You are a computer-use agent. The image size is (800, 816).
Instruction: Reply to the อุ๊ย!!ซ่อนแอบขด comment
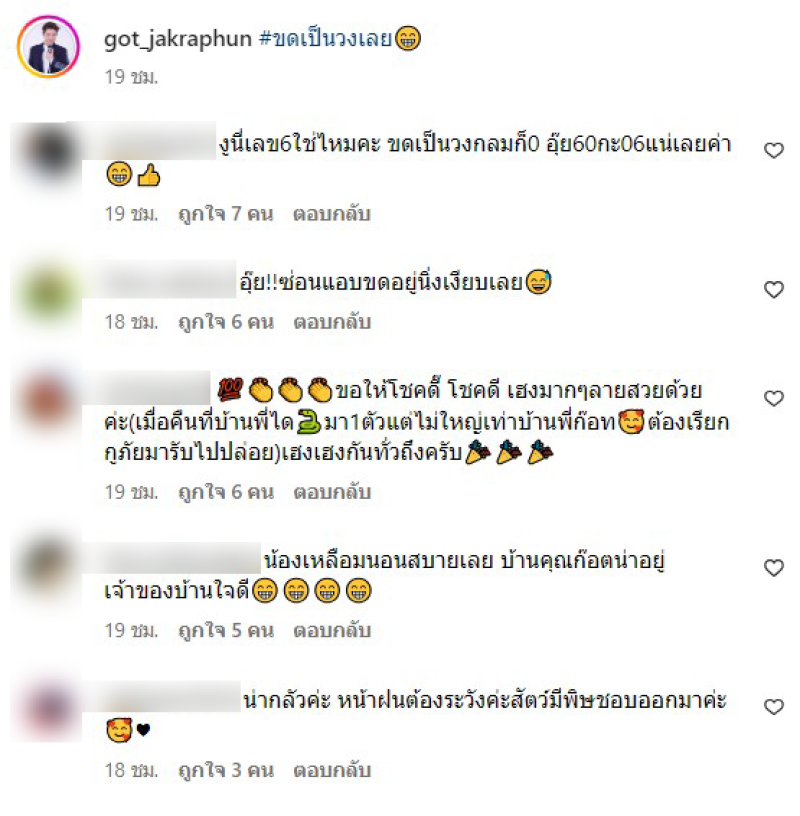[x=332, y=322]
